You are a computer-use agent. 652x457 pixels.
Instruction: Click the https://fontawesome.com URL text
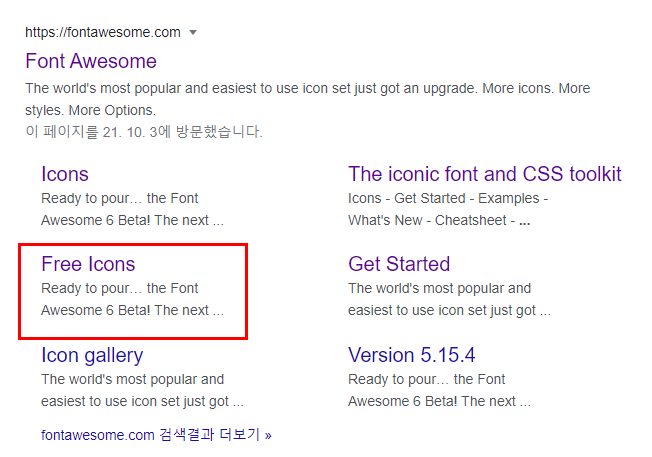(103, 32)
